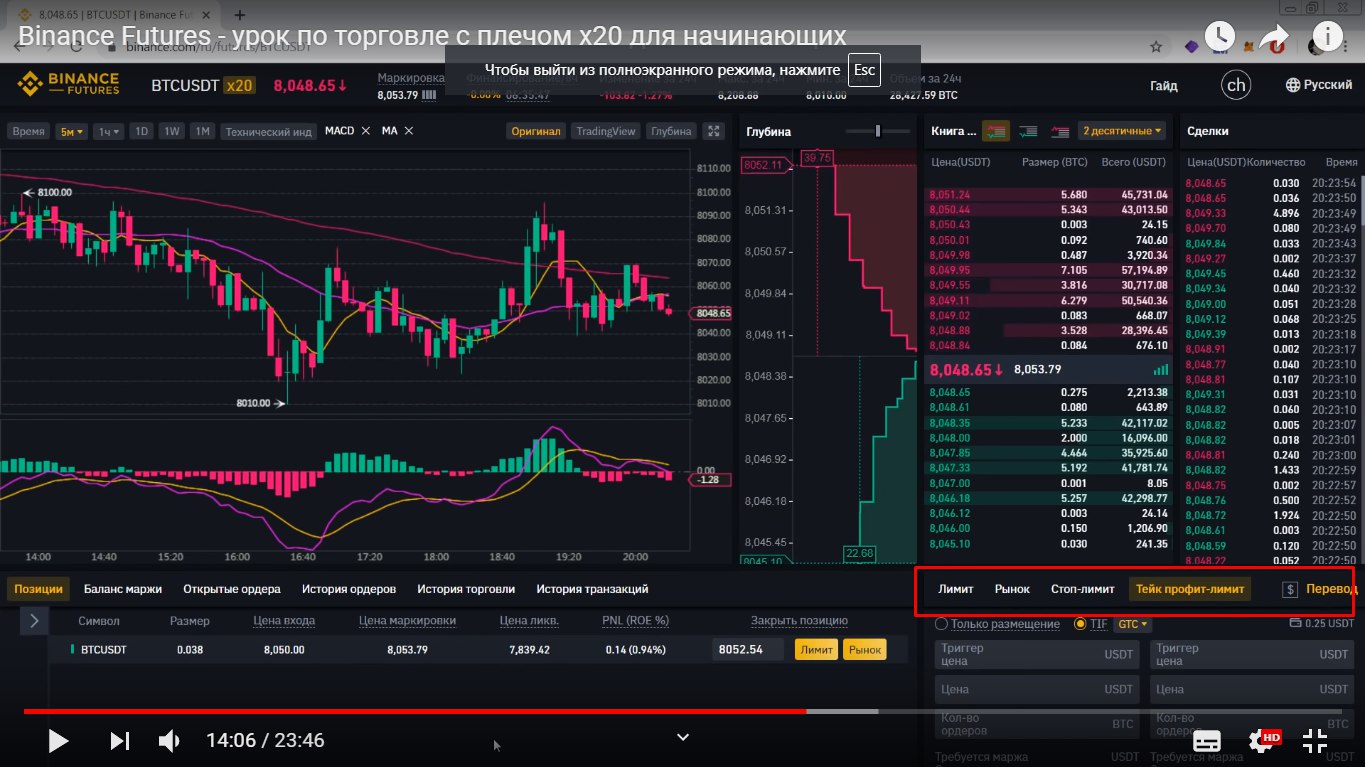Click the x20 leverage badge
Viewport: 1365px width, 767px height.
tap(239, 86)
